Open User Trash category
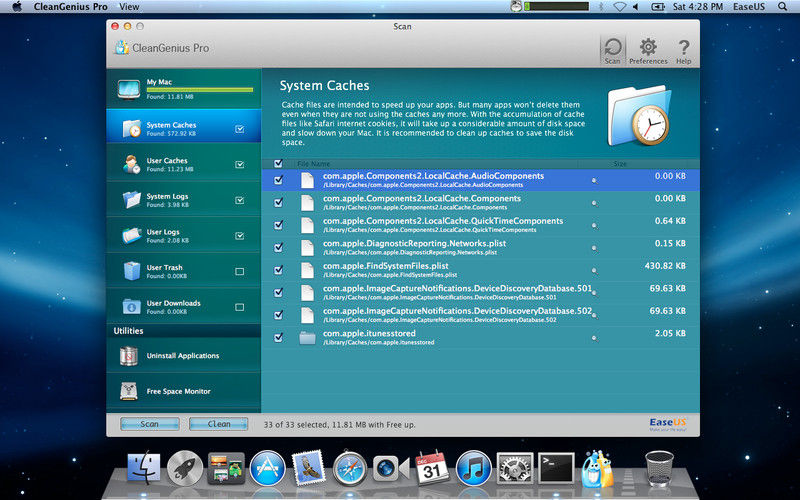This screenshot has height=500, width=800. click(184, 271)
